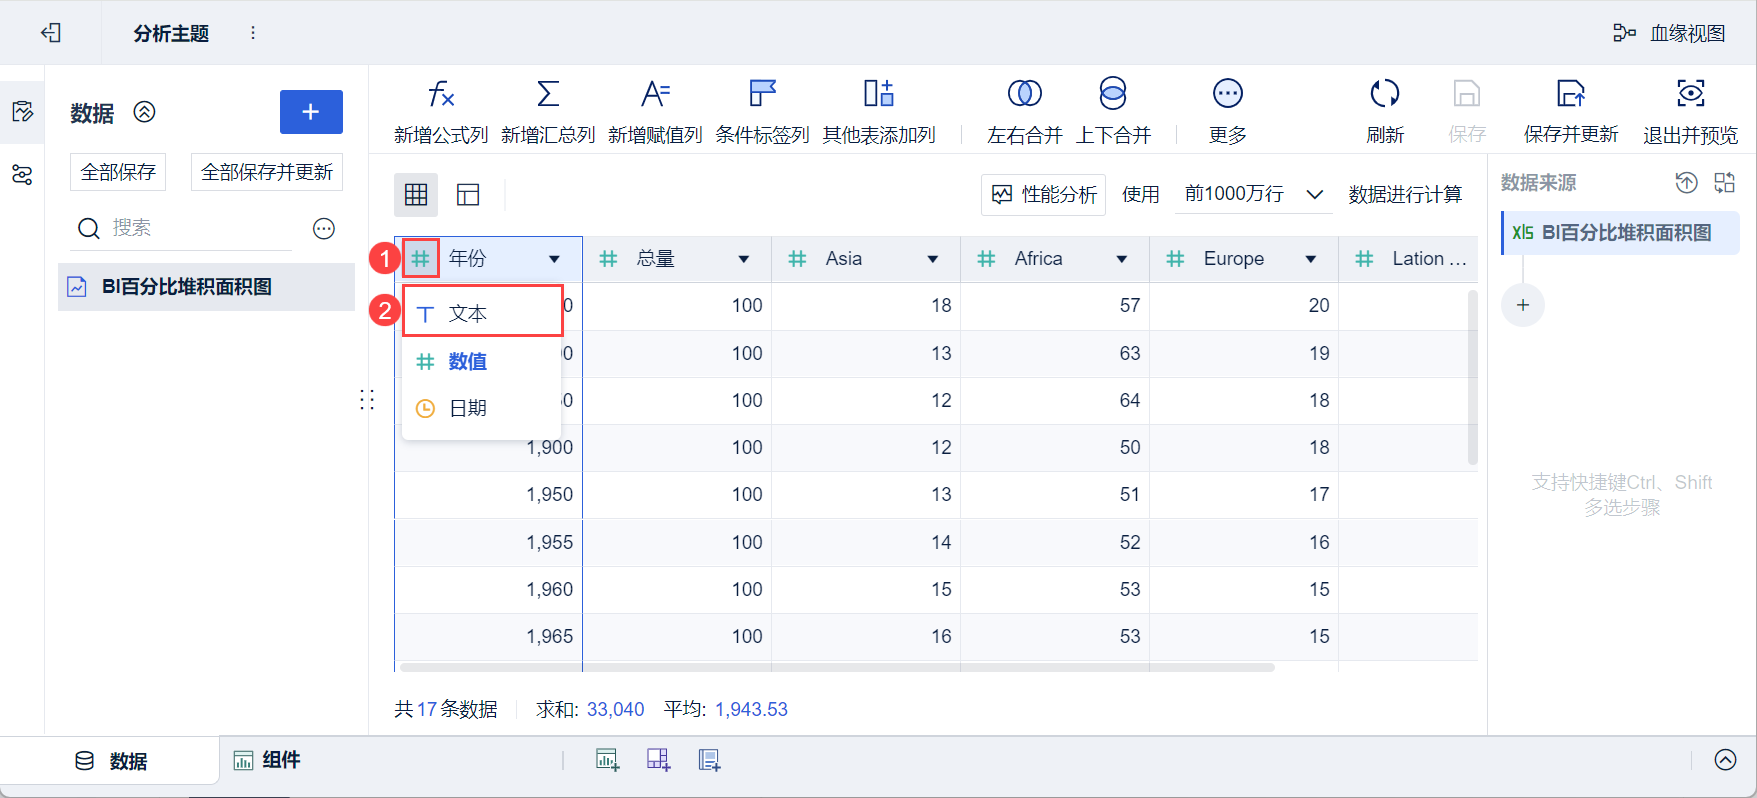Click the add component chart icon
This screenshot has width=1757, height=798.
click(x=607, y=760)
